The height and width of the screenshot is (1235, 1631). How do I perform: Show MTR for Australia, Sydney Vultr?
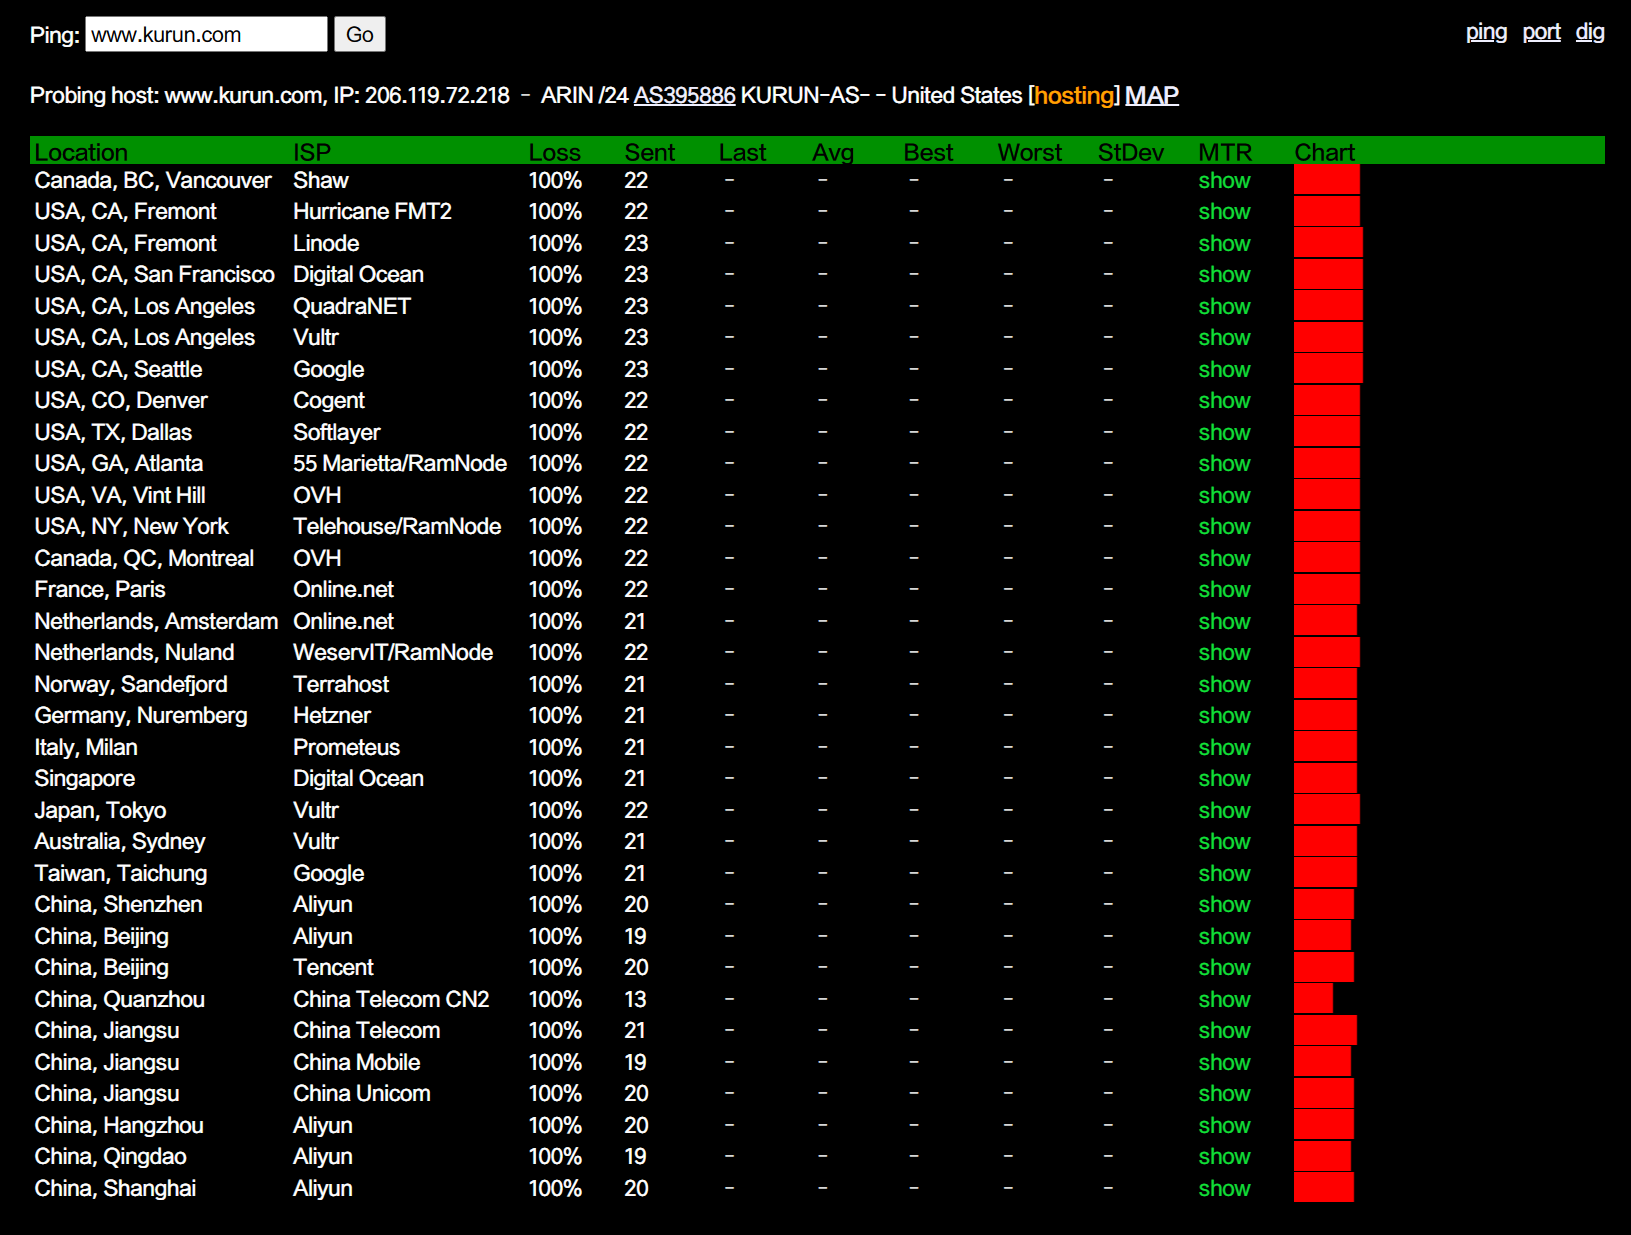(x=1224, y=842)
